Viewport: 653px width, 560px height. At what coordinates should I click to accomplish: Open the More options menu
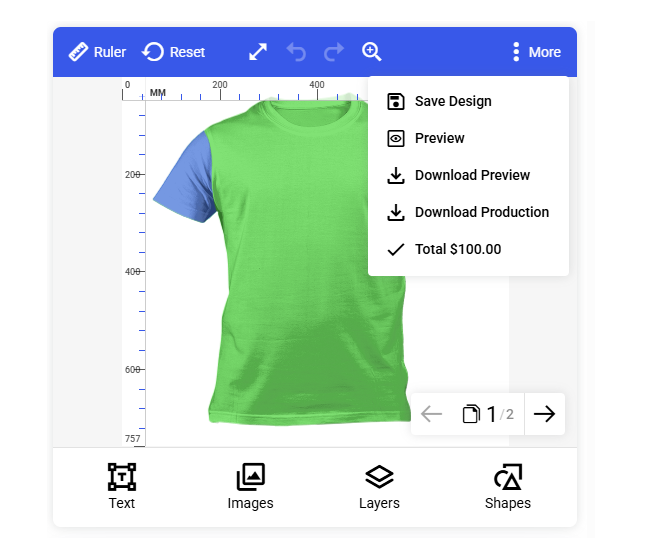coord(537,52)
